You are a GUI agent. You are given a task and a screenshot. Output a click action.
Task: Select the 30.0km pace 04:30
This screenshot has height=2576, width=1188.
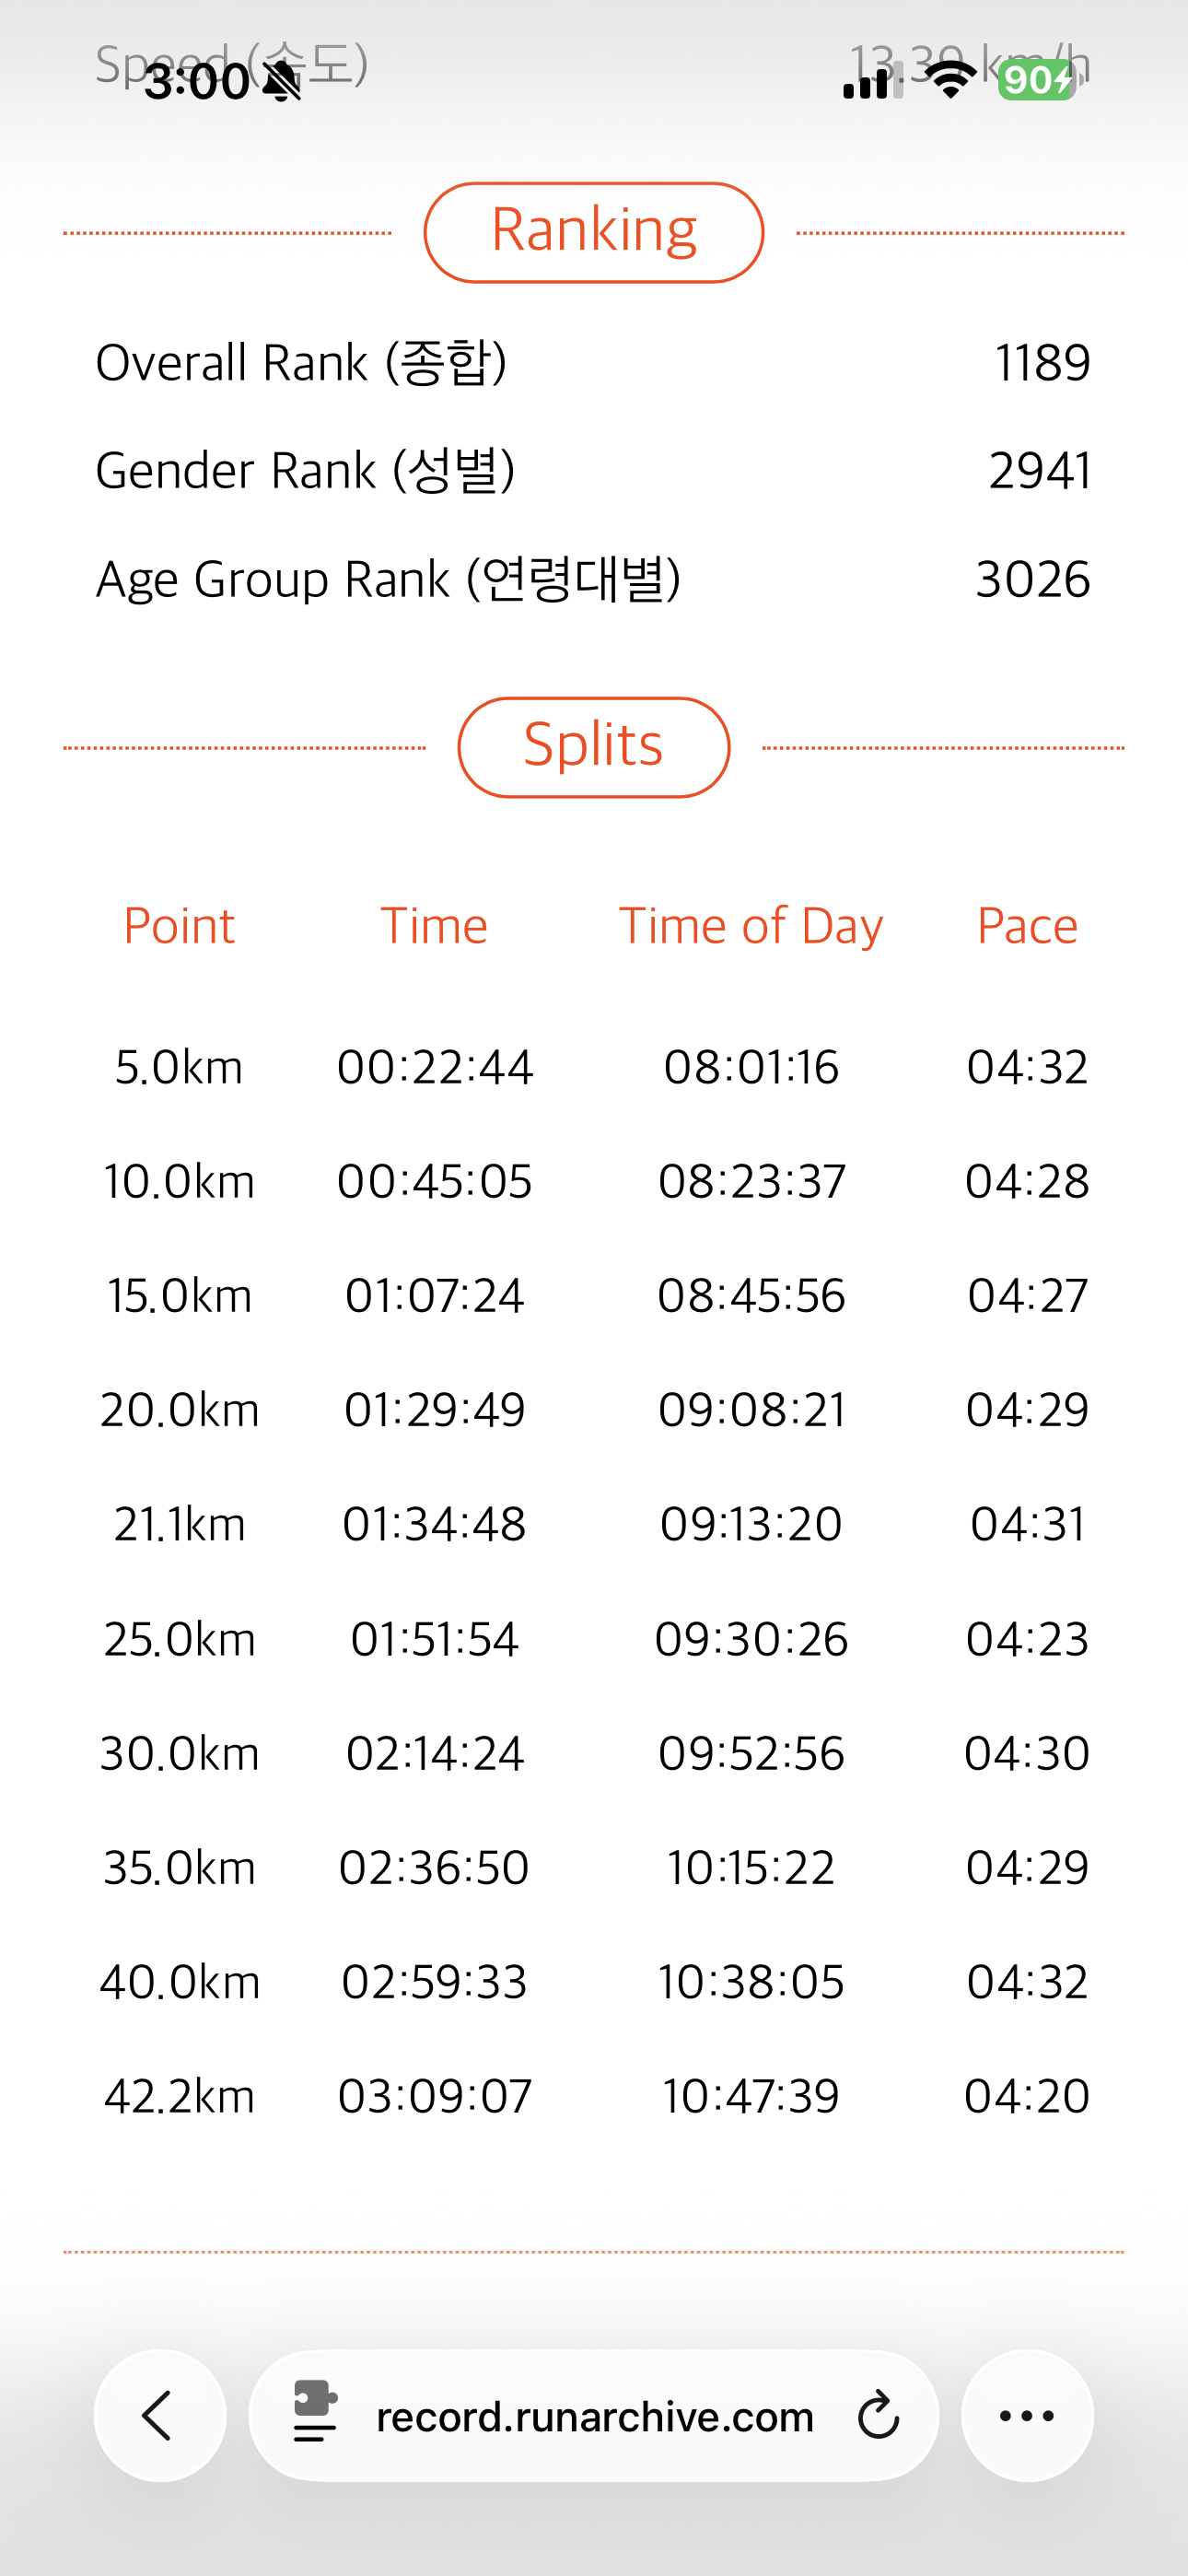click(x=1027, y=1753)
